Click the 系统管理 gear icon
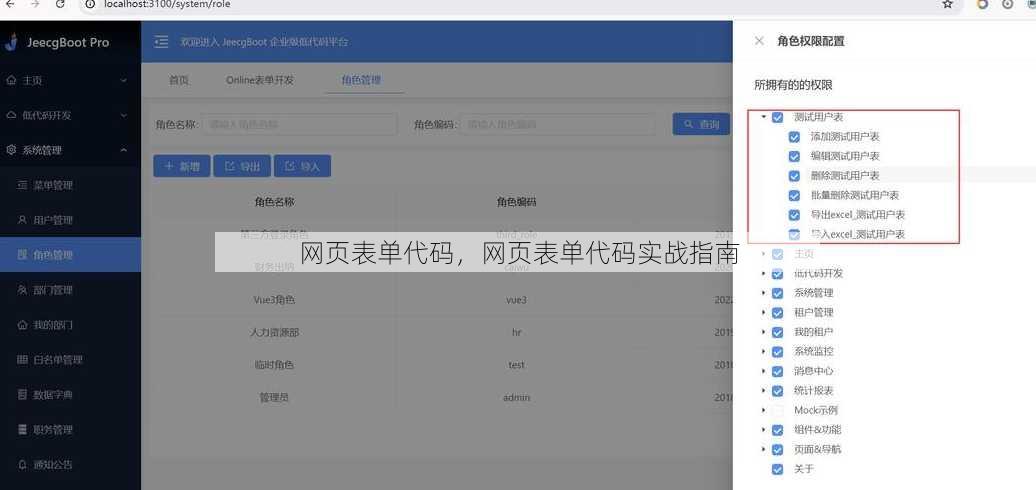 (x=11, y=151)
